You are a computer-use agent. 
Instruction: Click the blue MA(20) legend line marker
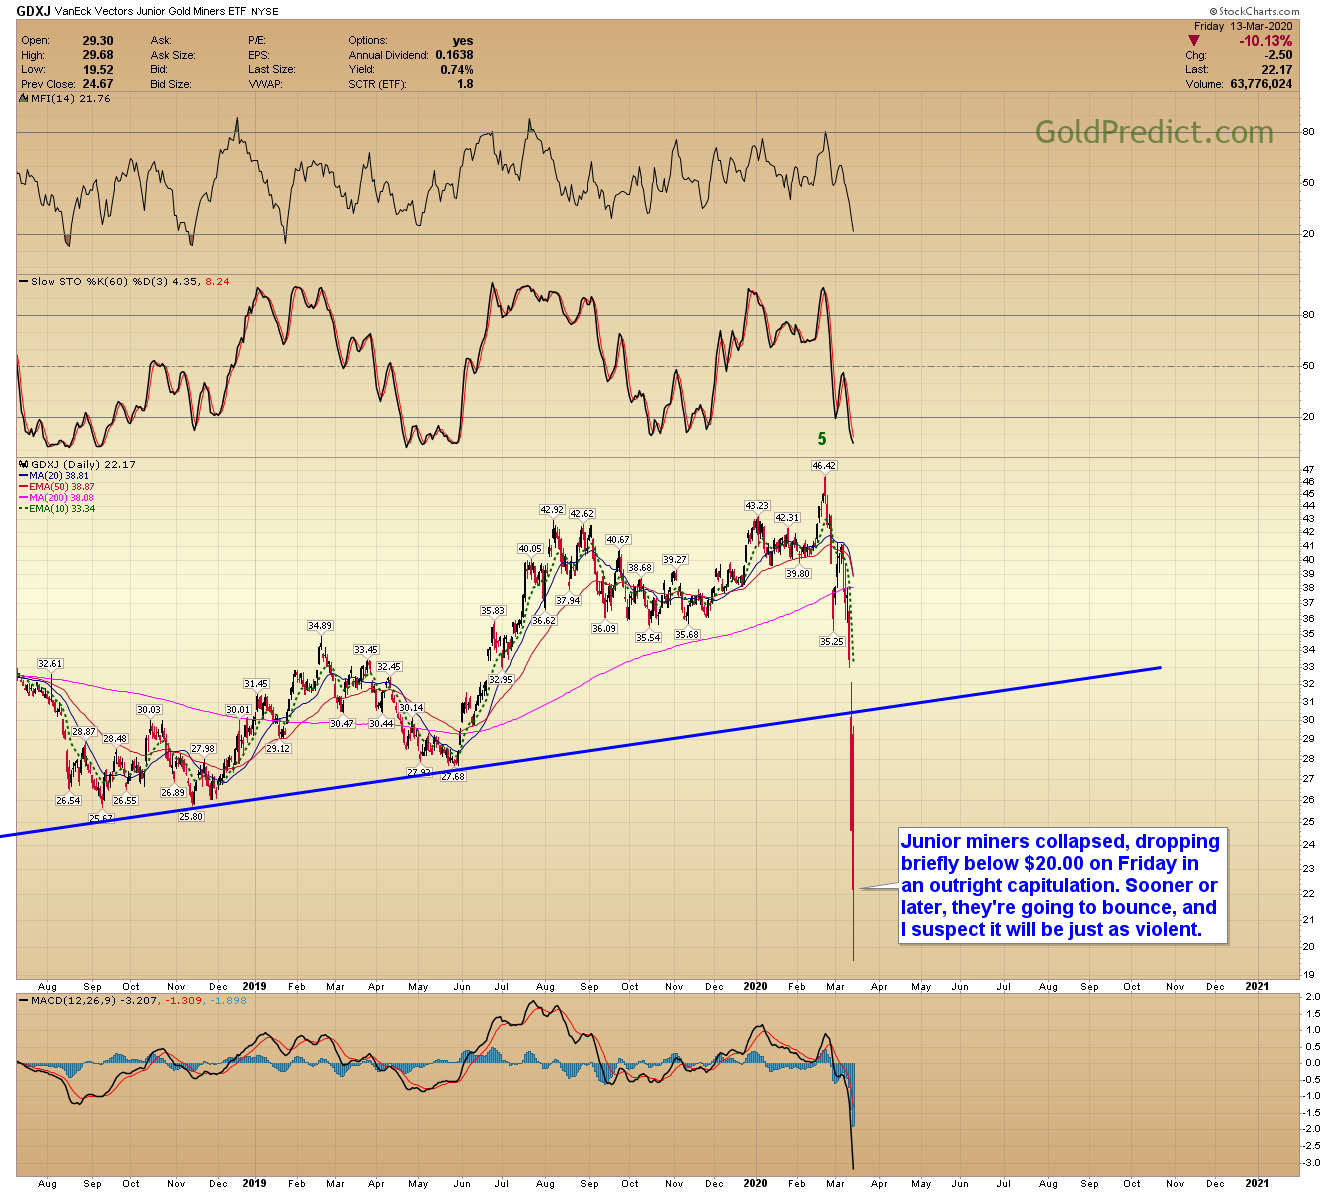point(24,476)
